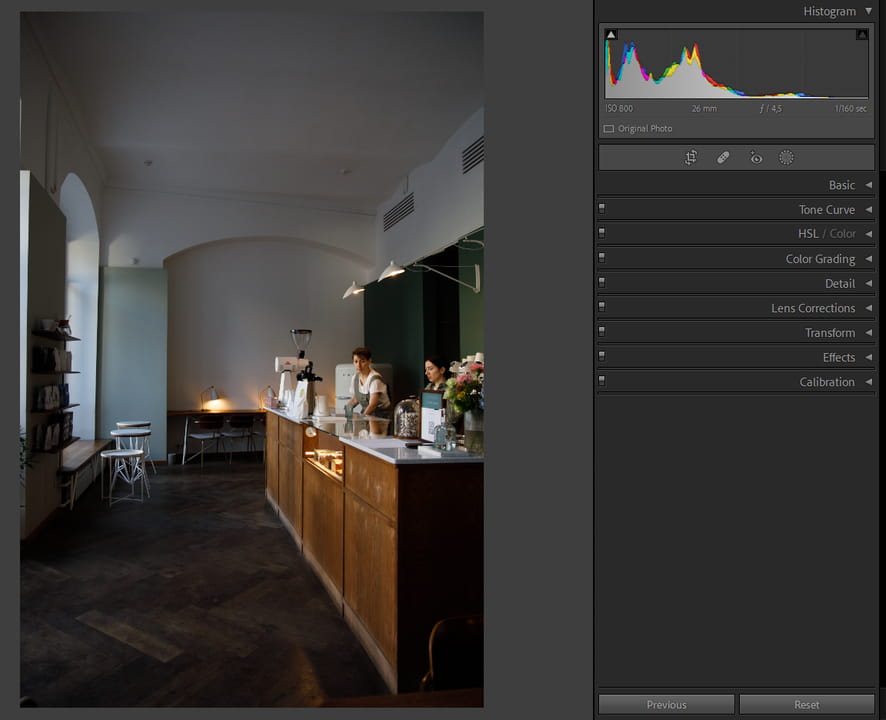Select the Crop Overlay tool
The image size is (886, 720).
[690, 158]
